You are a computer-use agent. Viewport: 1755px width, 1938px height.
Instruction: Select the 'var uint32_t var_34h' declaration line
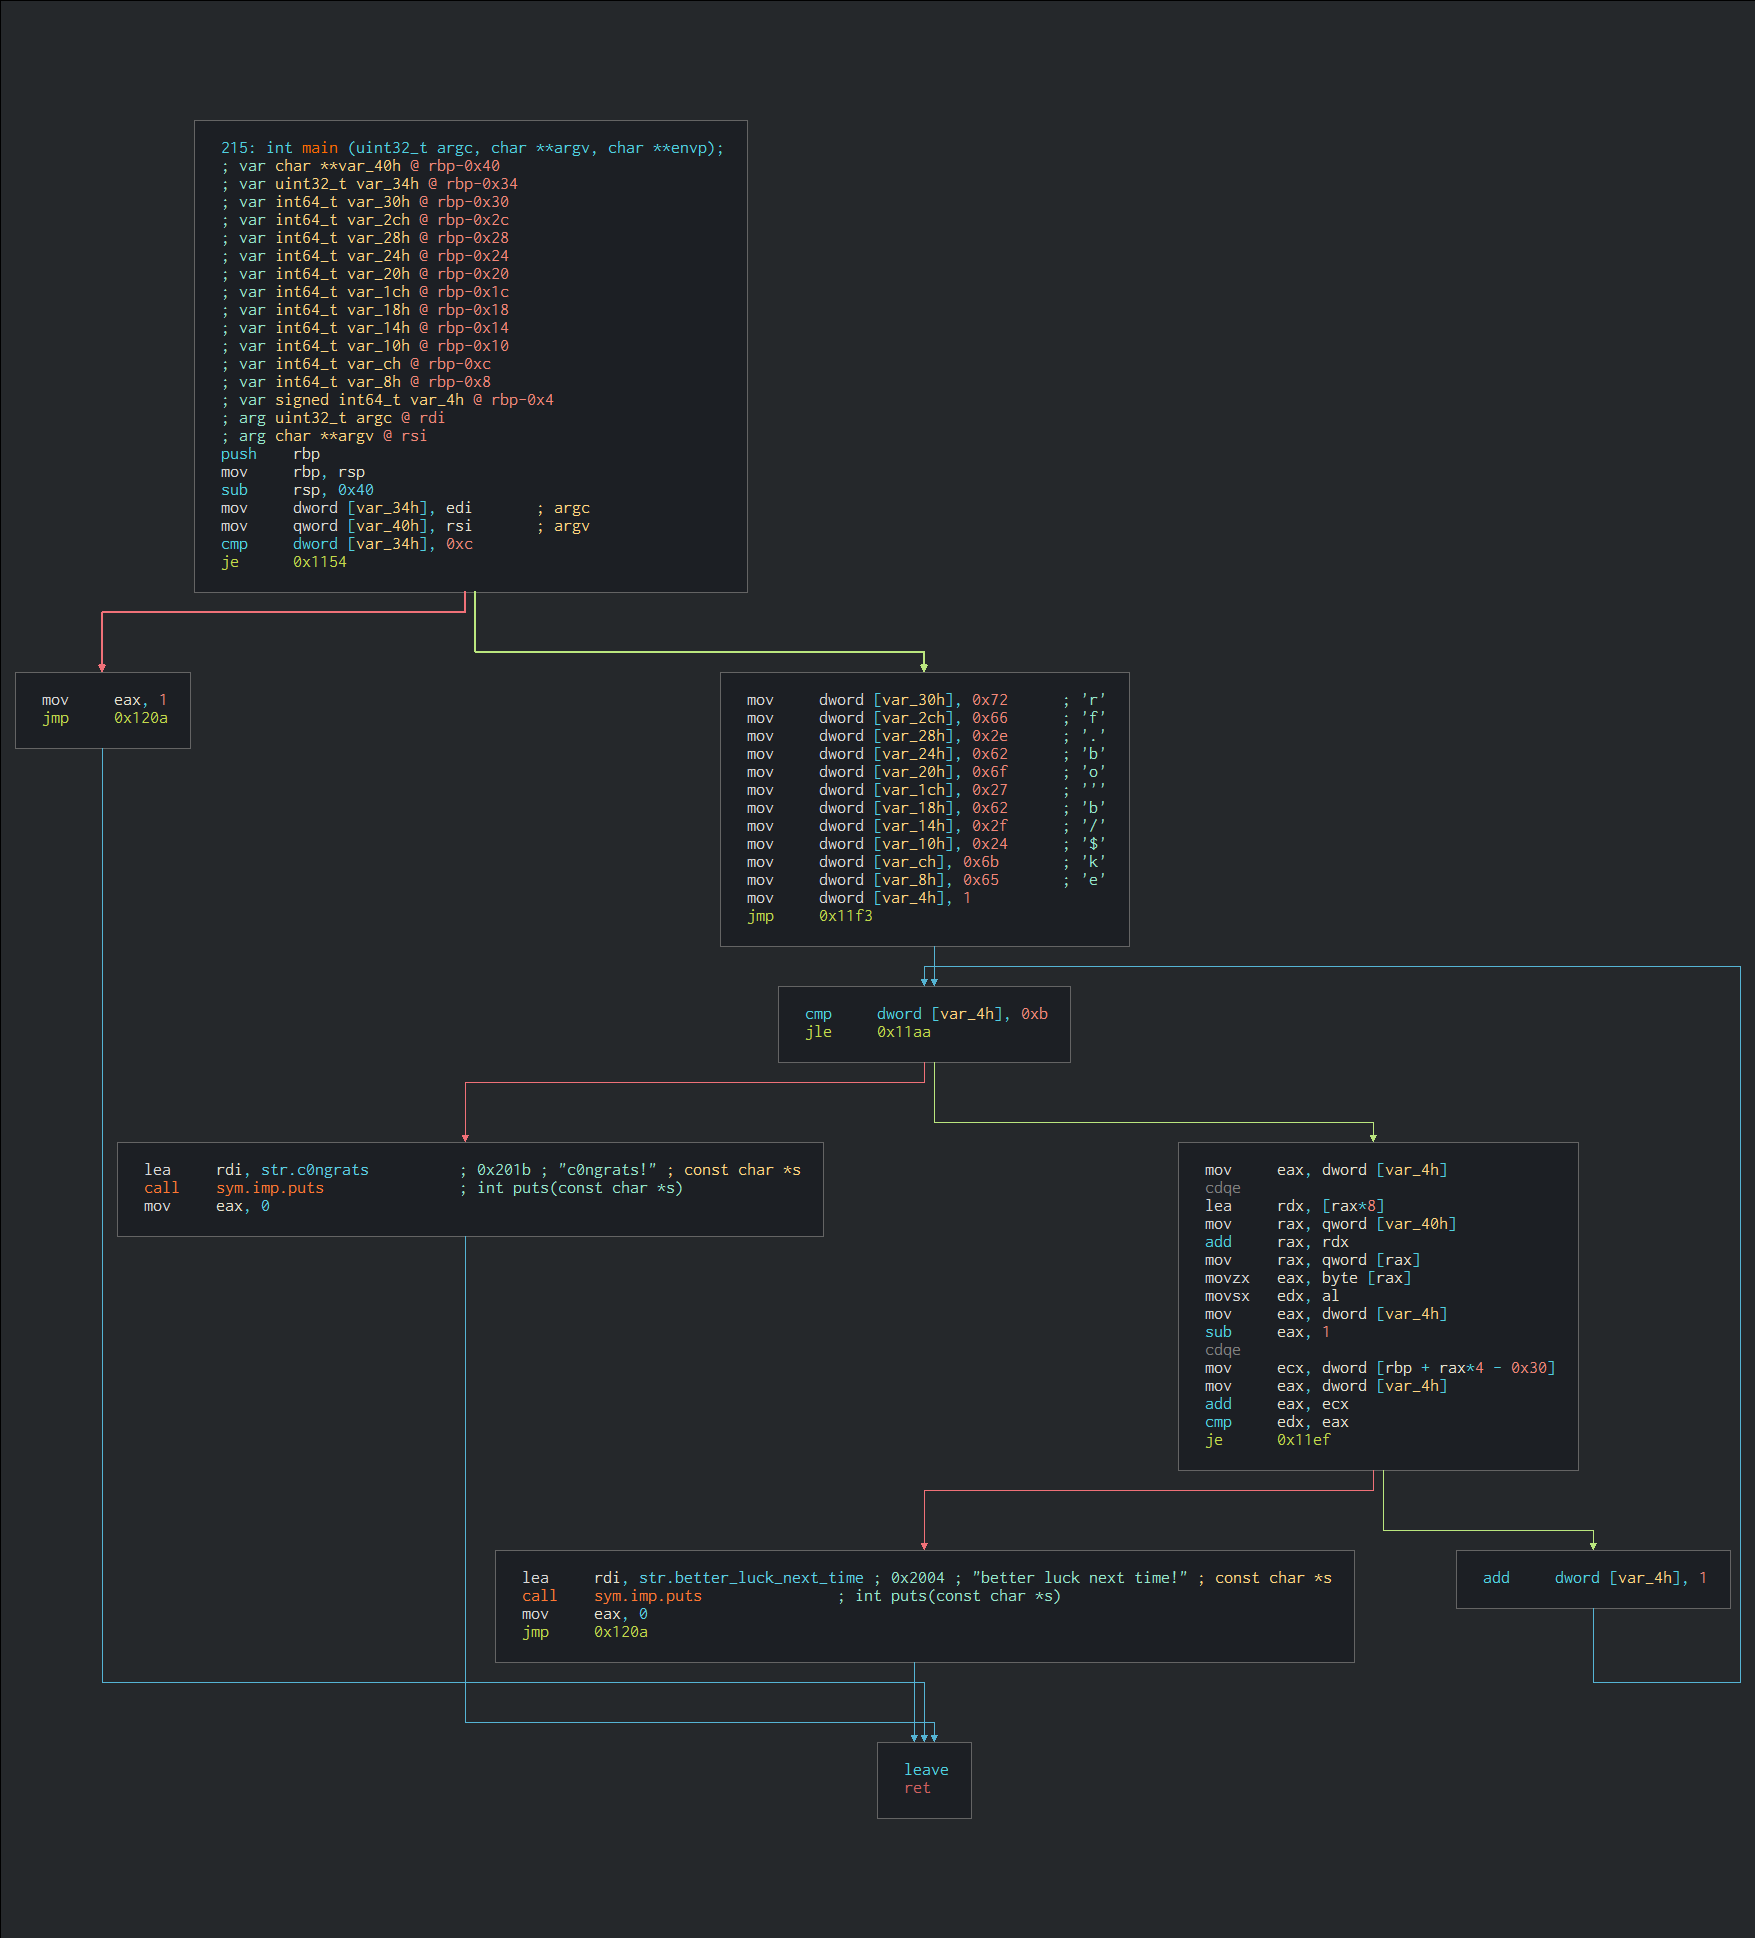(x=369, y=184)
